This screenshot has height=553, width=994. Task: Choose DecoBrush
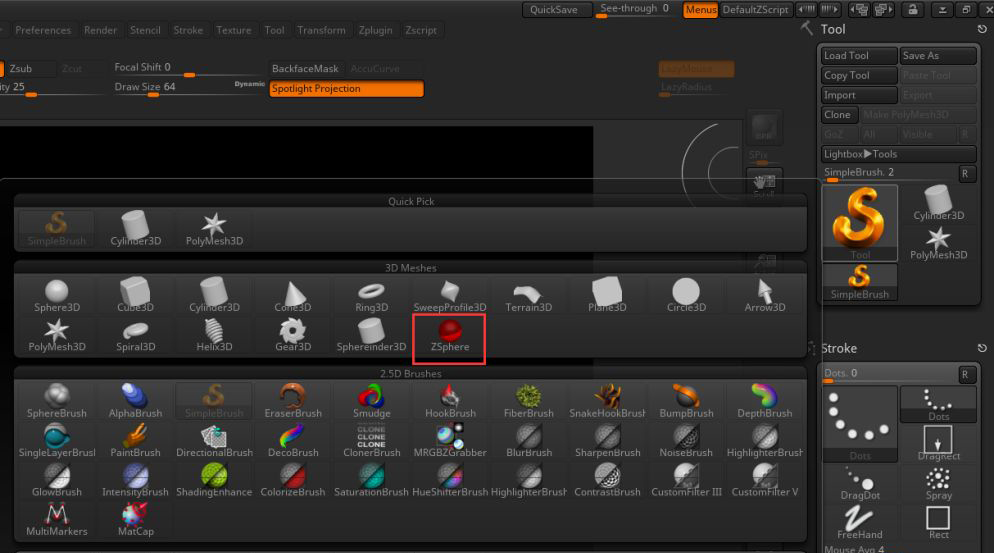coord(293,441)
